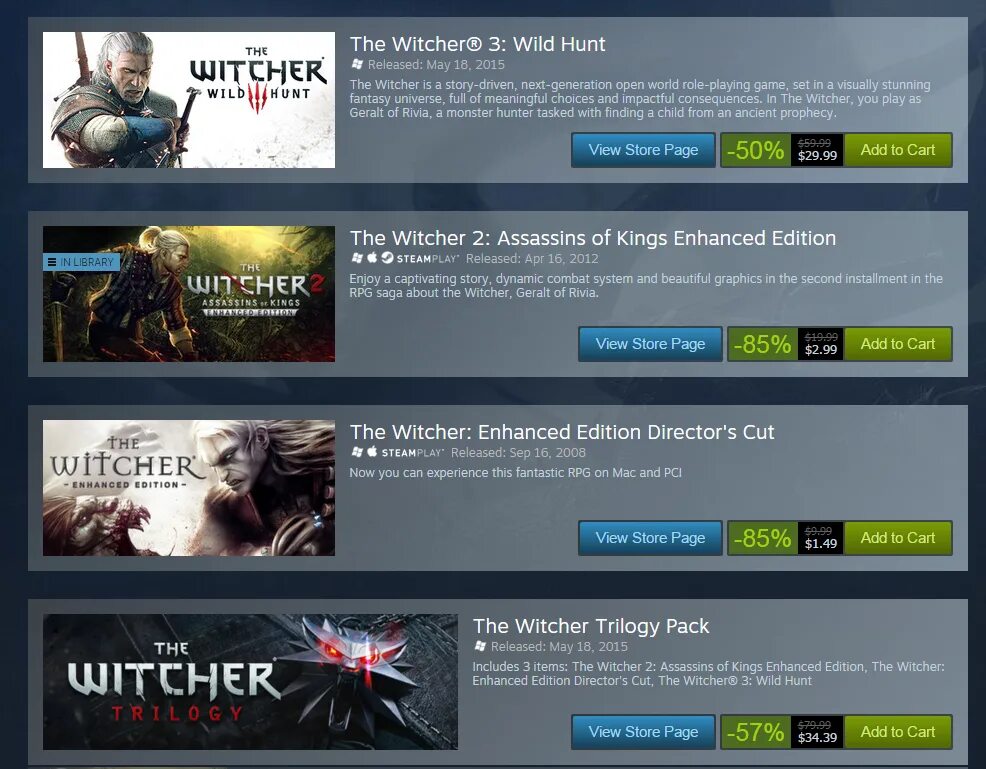Click the In Library badge on Witcher 2 image
This screenshot has height=769, width=986.
(x=81, y=262)
